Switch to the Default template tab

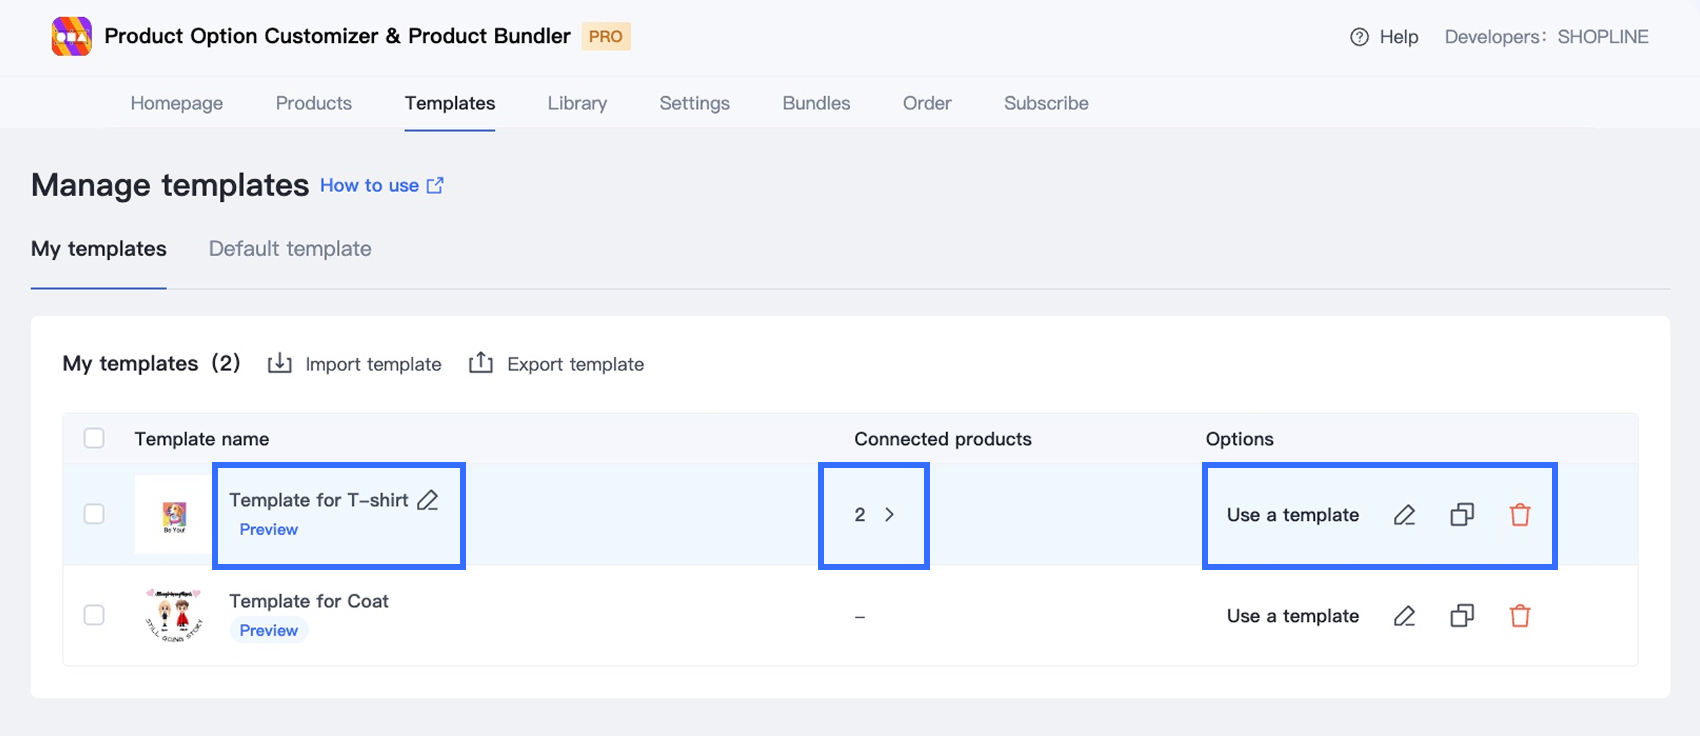290,249
